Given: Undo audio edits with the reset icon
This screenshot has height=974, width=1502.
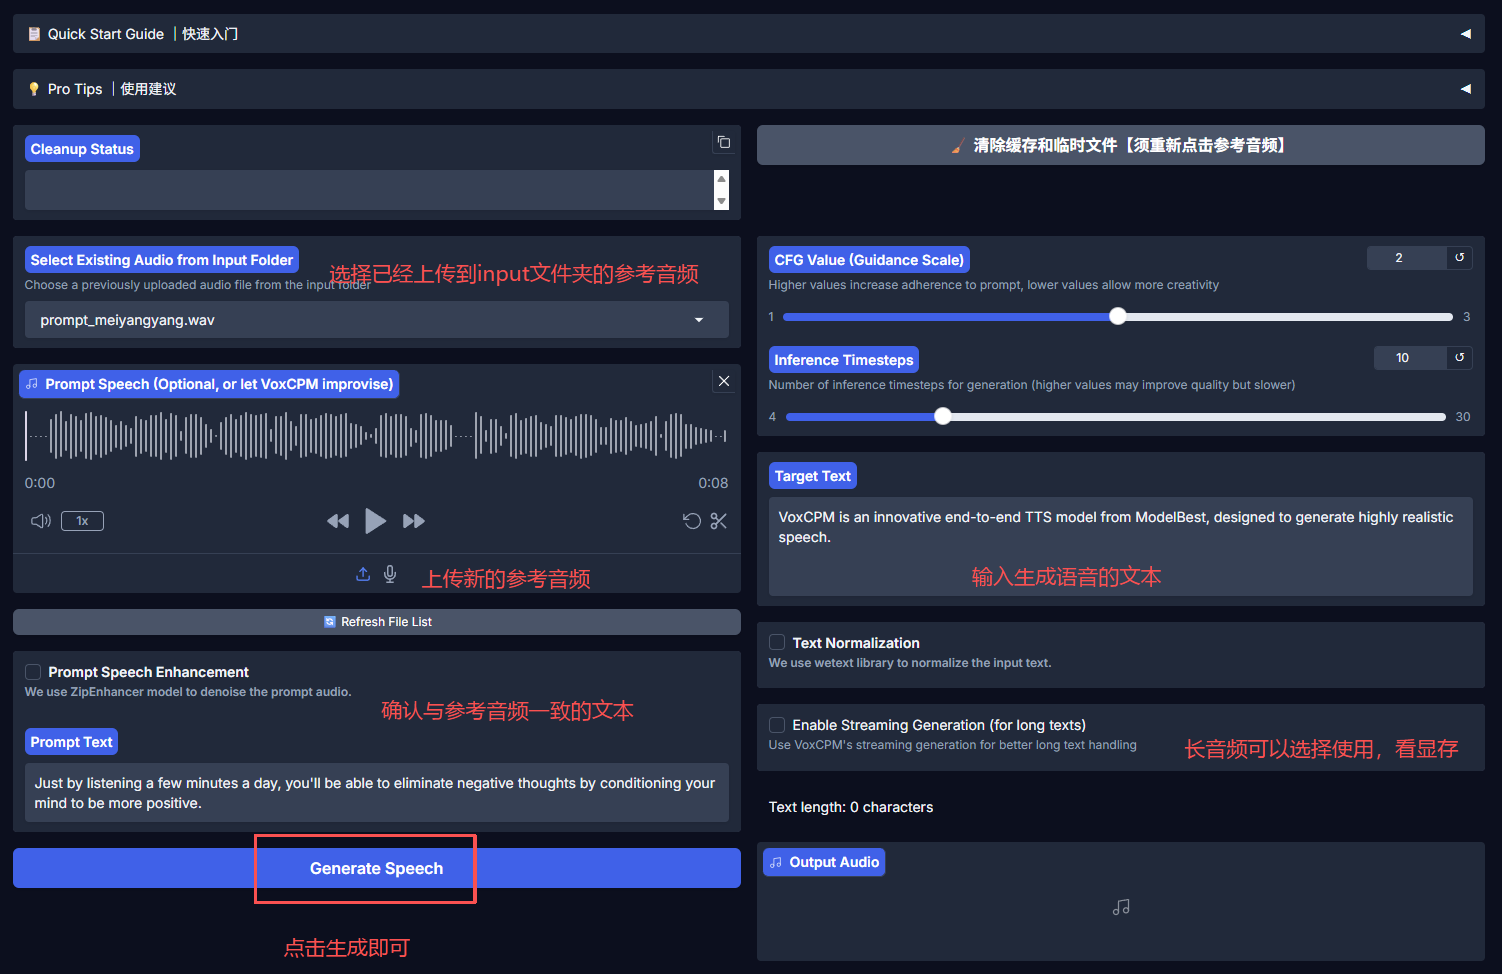Looking at the screenshot, I should click(x=691, y=521).
